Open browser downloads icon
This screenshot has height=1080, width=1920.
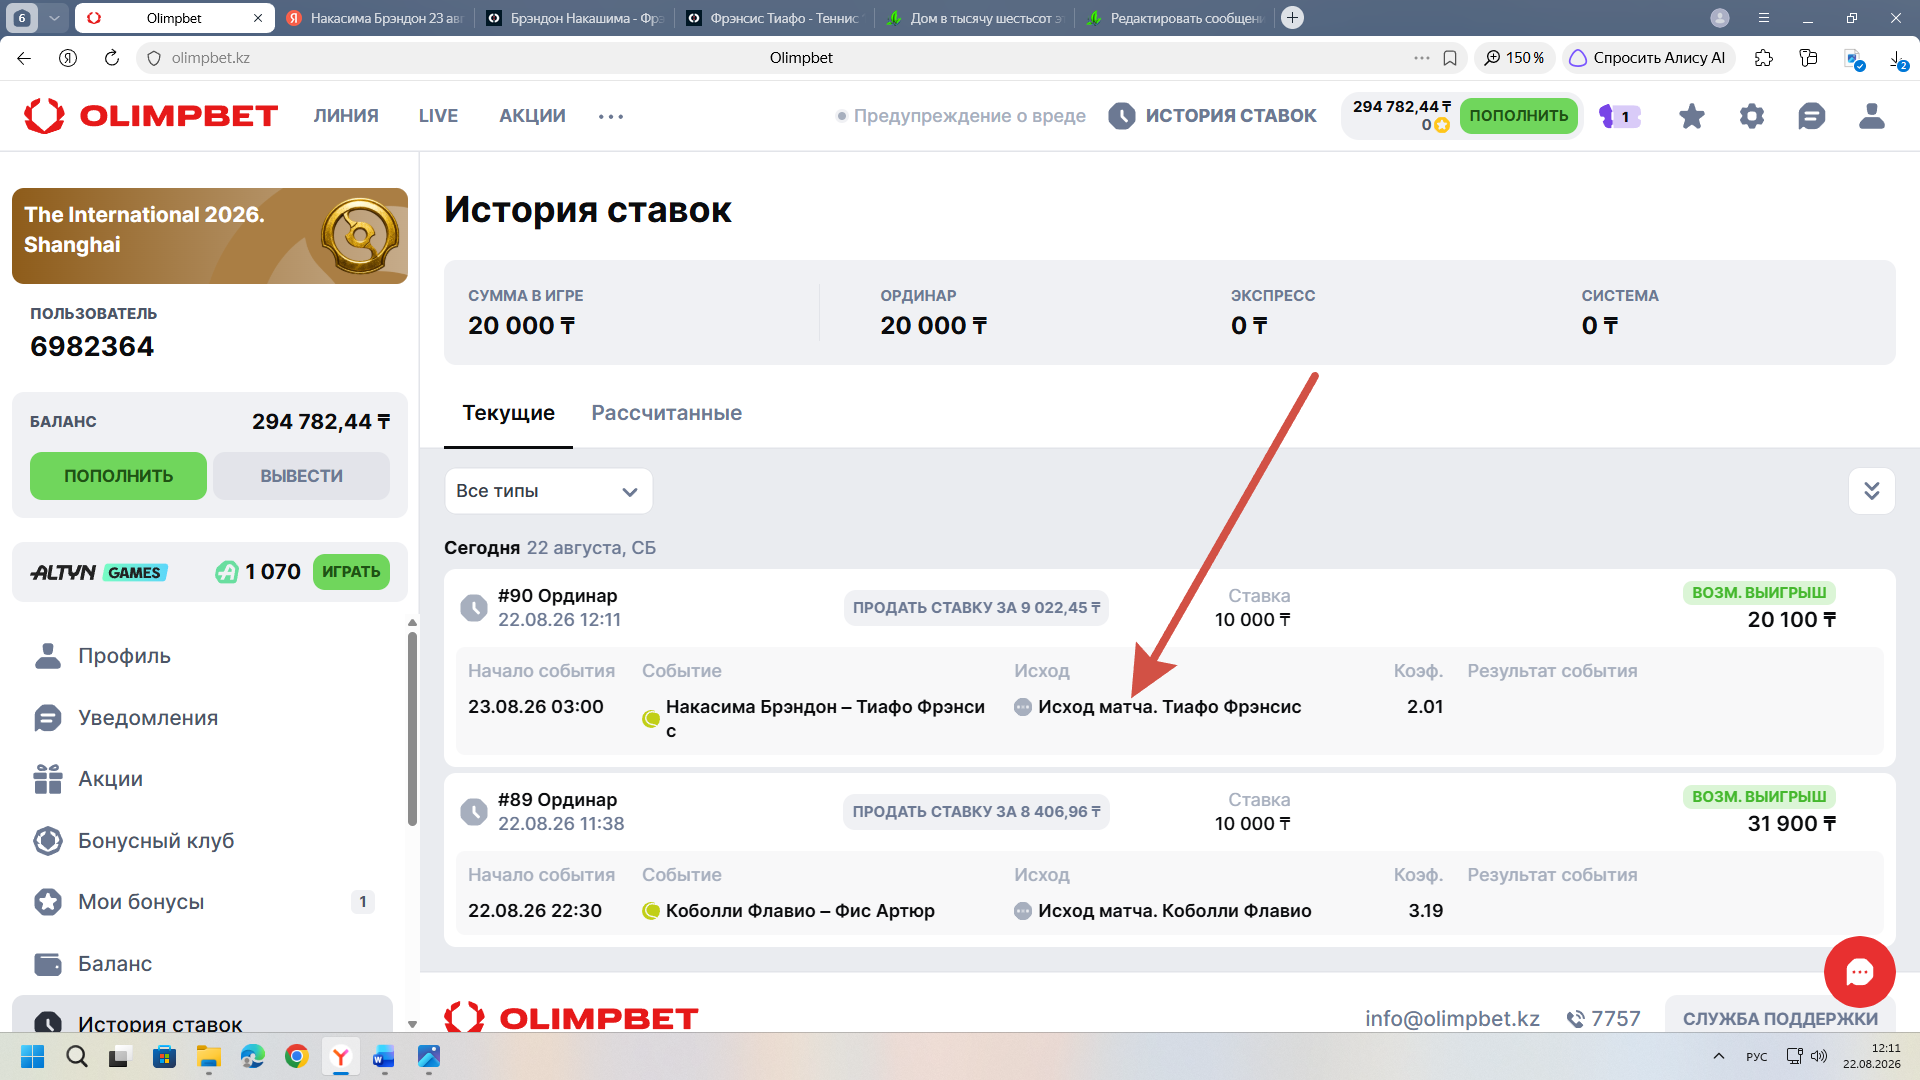[1897, 58]
